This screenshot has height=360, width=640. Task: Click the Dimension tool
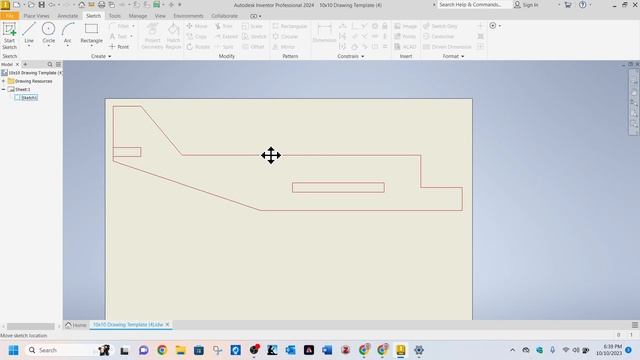click(324, 33)
